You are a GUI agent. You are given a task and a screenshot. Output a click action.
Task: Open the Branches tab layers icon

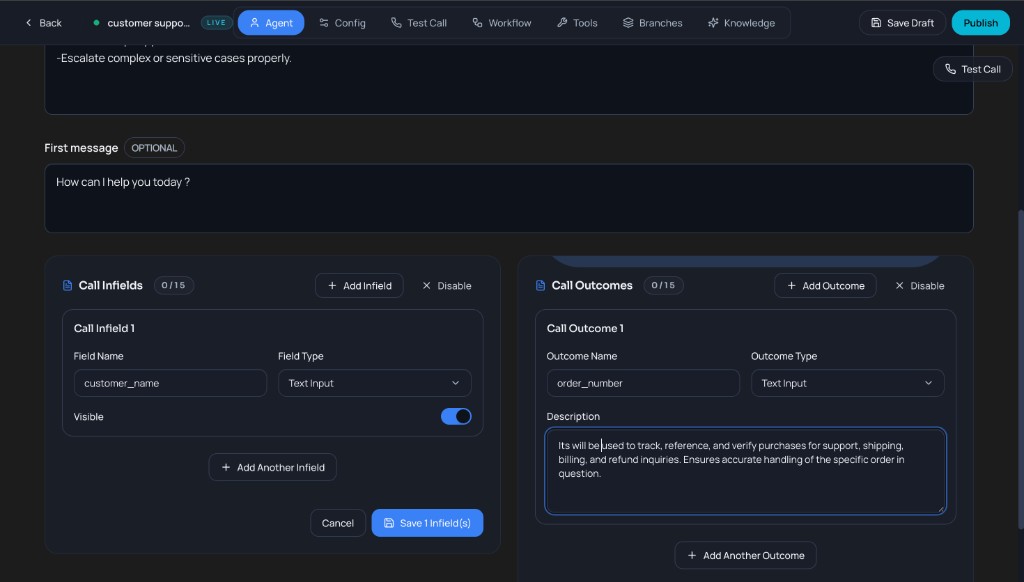click(x=628, y=23)
